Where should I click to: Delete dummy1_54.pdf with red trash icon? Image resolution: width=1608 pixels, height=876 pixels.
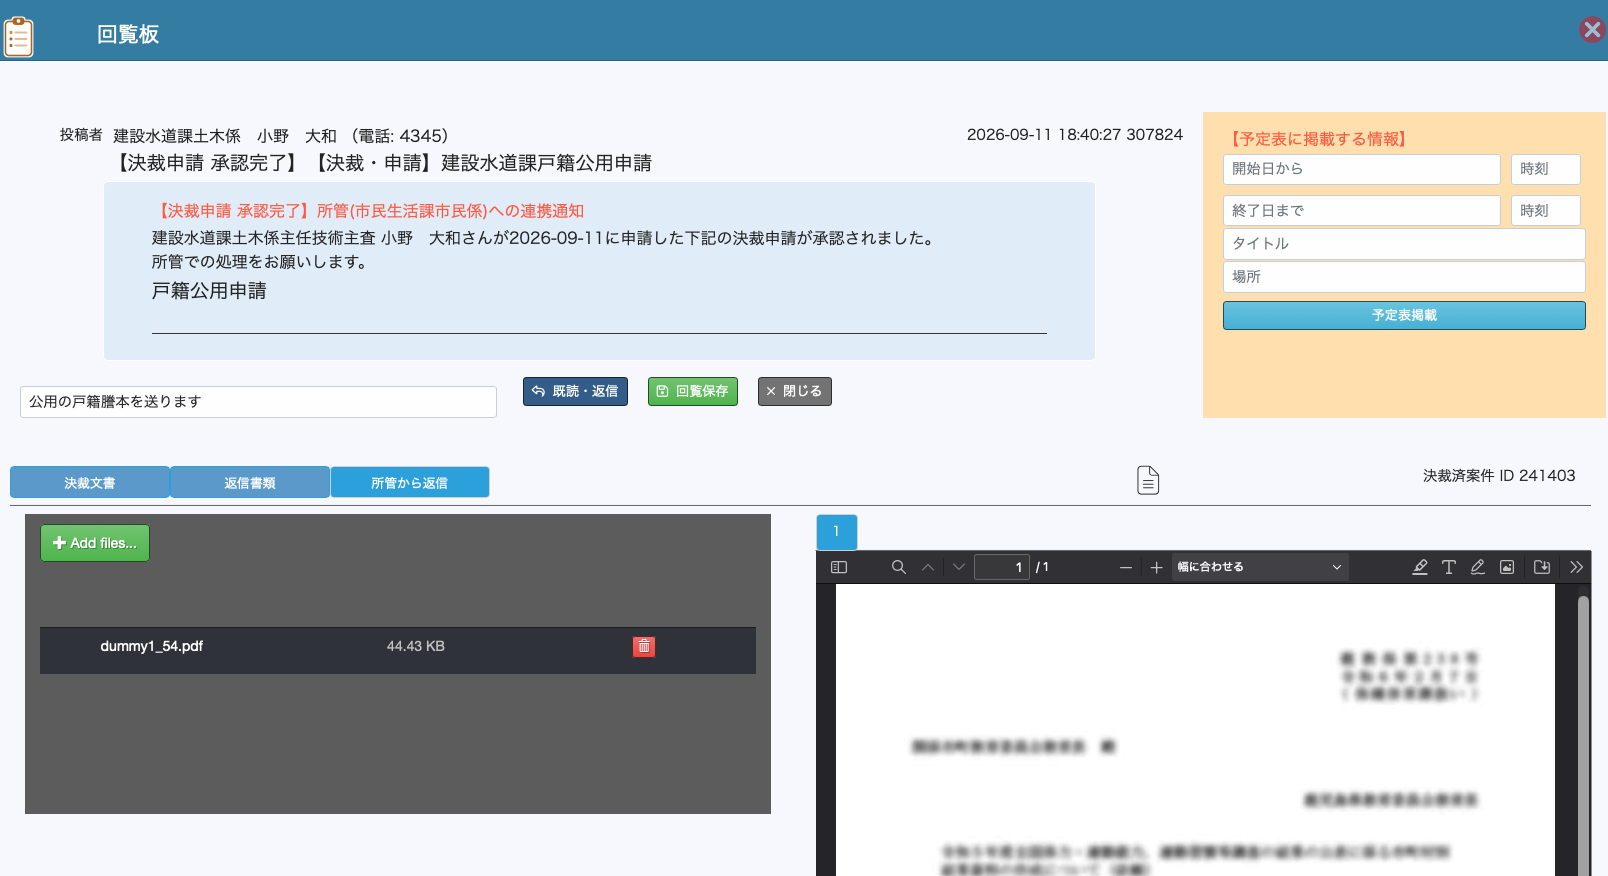644,646
